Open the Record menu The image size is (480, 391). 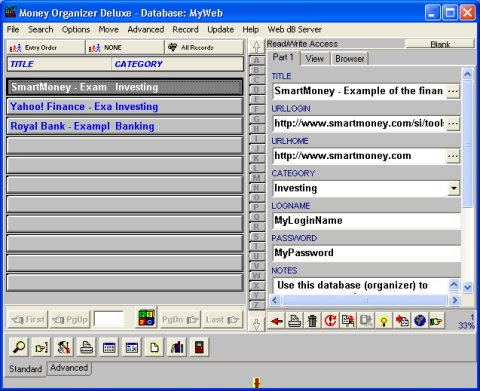(185, 29)
